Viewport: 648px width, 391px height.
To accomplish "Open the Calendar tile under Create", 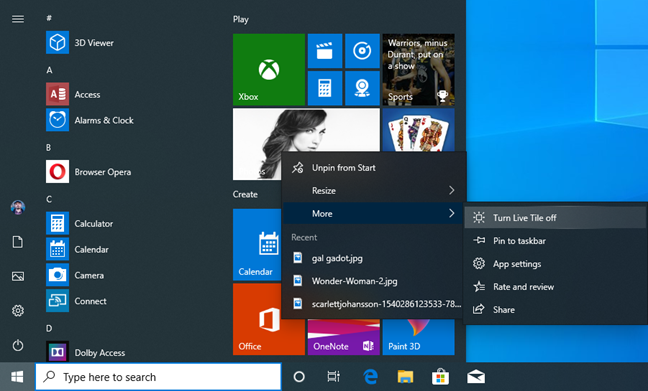I will tap(257, 245).
